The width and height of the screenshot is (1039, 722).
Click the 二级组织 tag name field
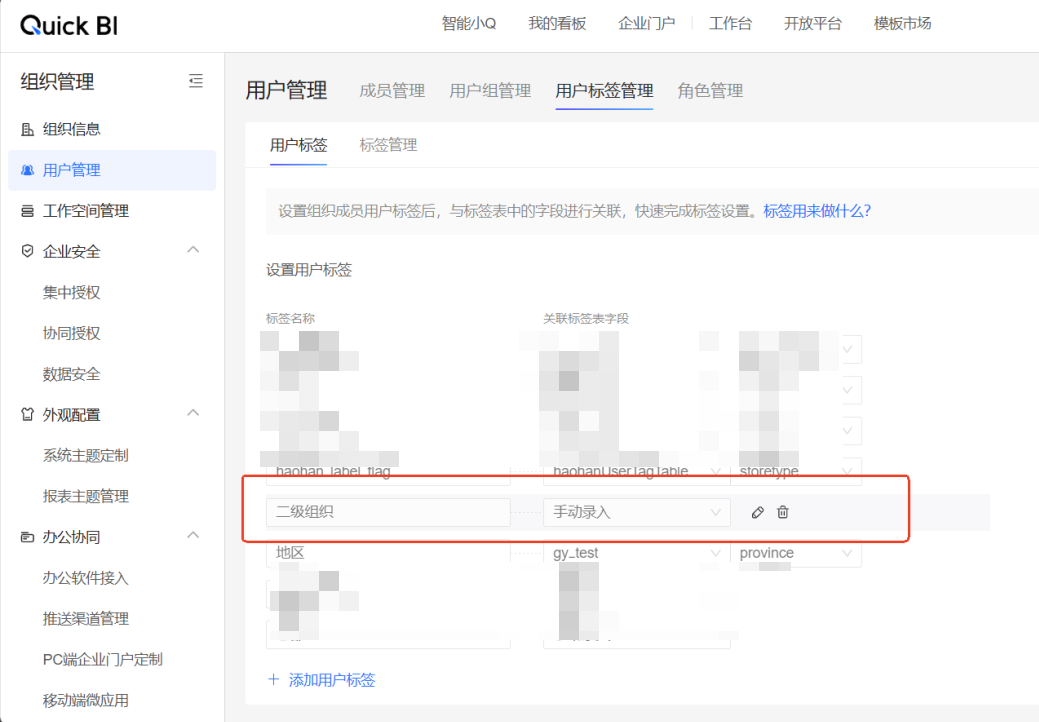coord(388,512)
